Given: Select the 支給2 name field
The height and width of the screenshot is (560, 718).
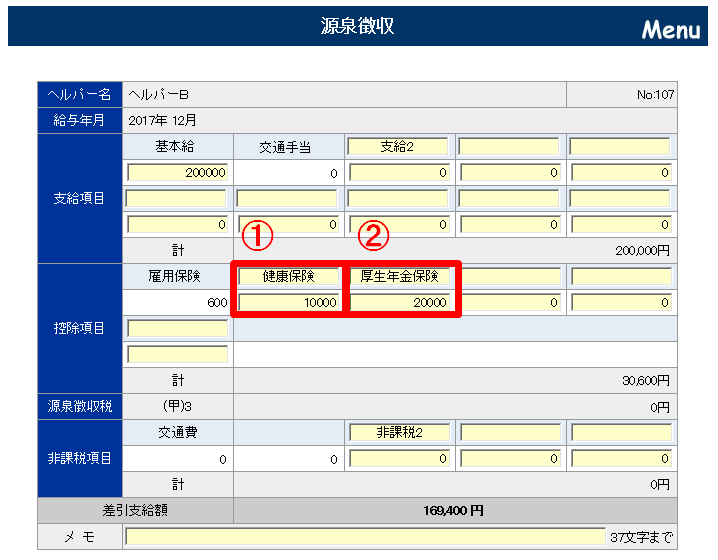Looking at the screenshot, I should tap(398, 146).
